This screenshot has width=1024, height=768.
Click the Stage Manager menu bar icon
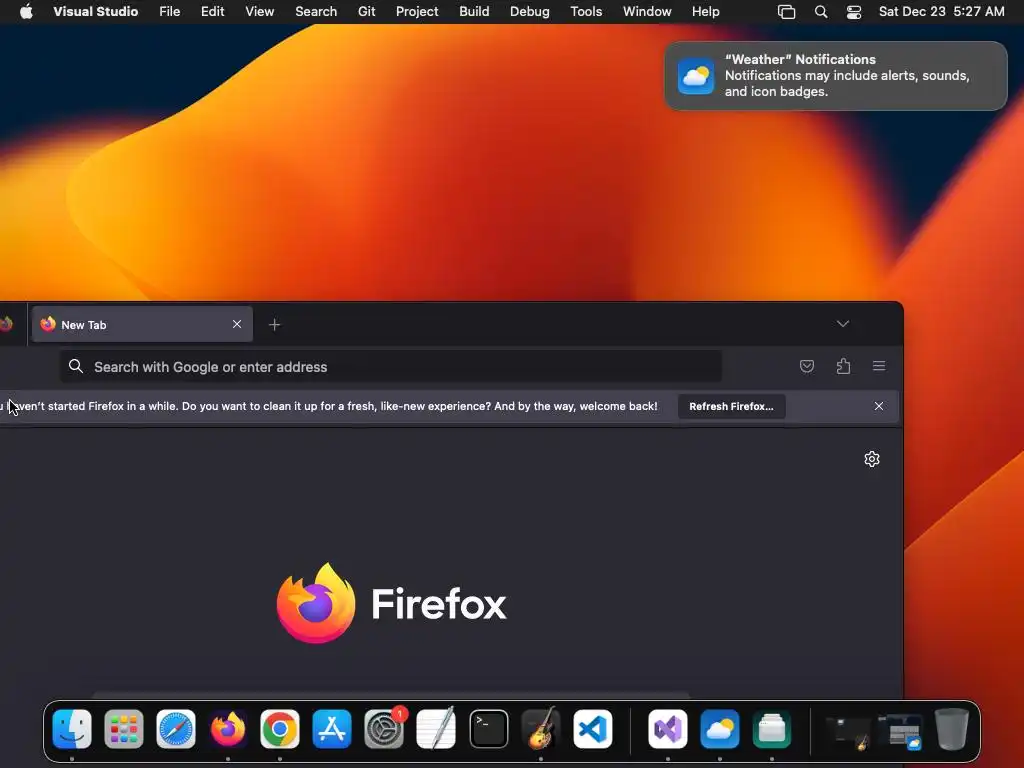coord(786,12)
